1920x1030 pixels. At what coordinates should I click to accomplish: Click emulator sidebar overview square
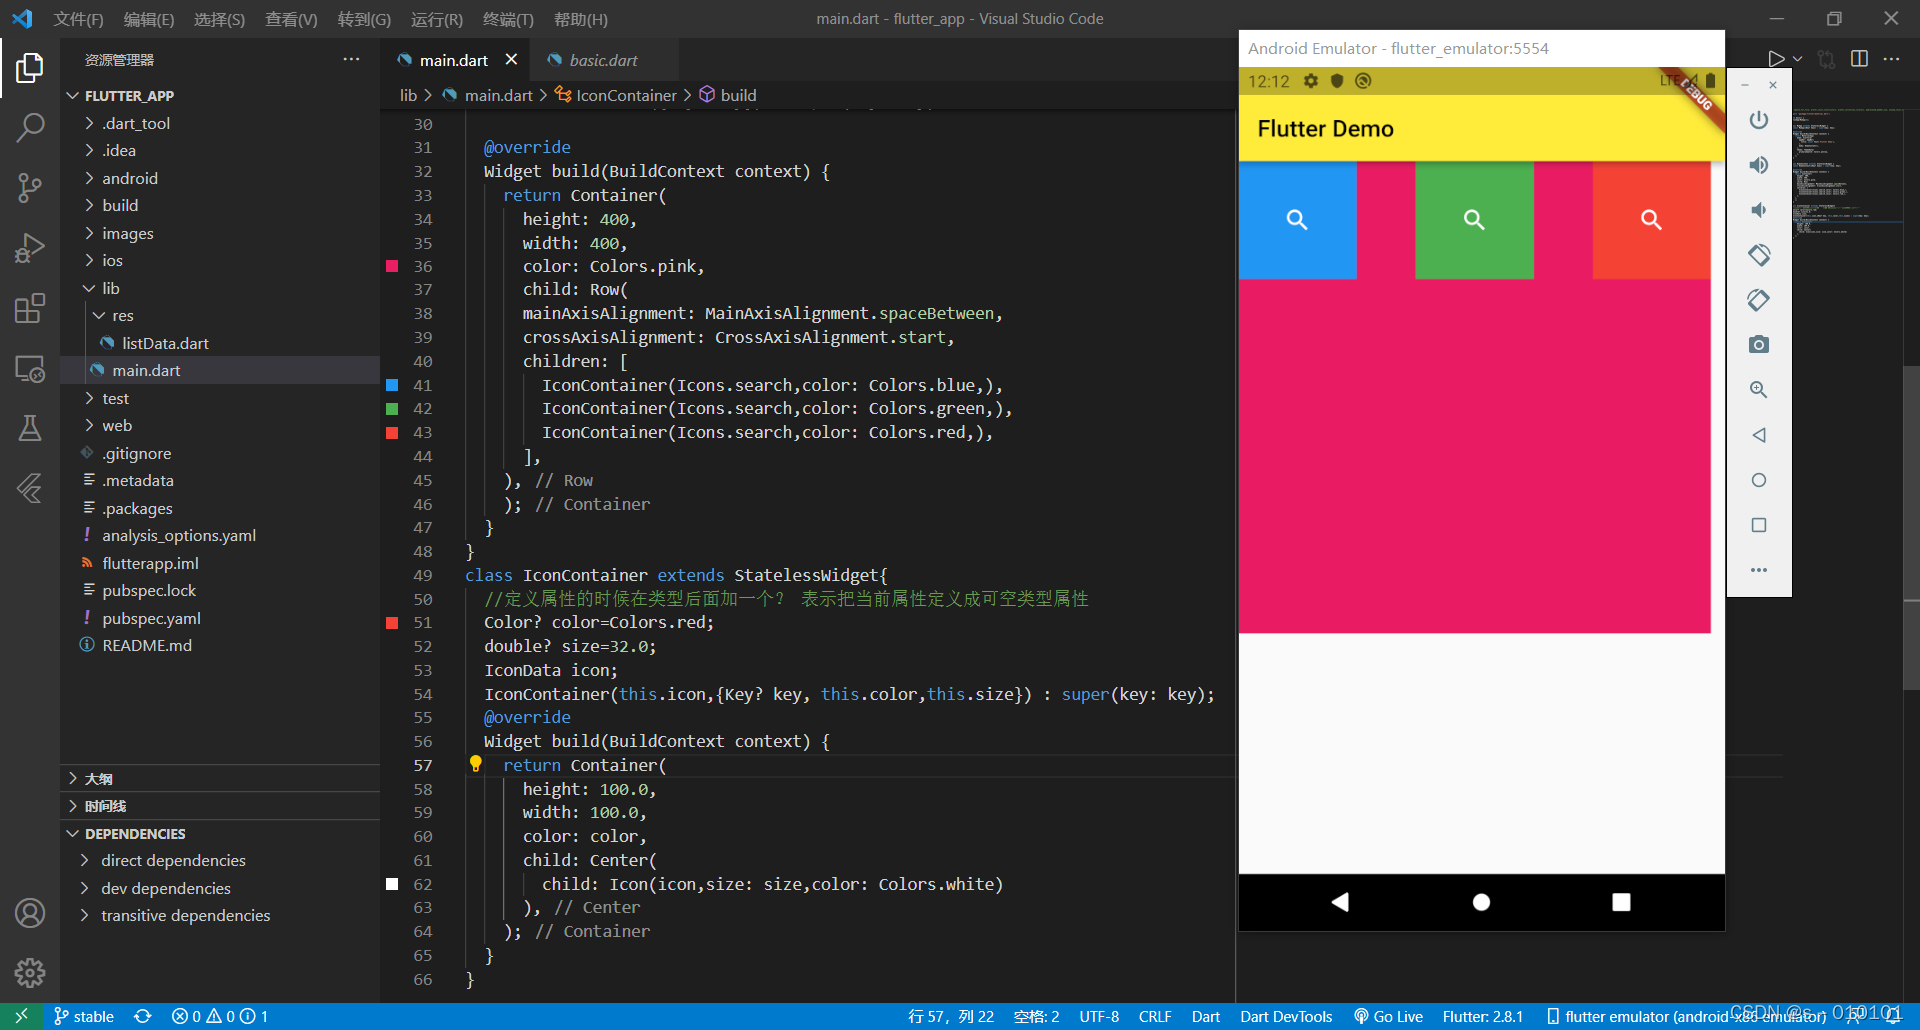pyautogui.click(x=1759, y=525)
